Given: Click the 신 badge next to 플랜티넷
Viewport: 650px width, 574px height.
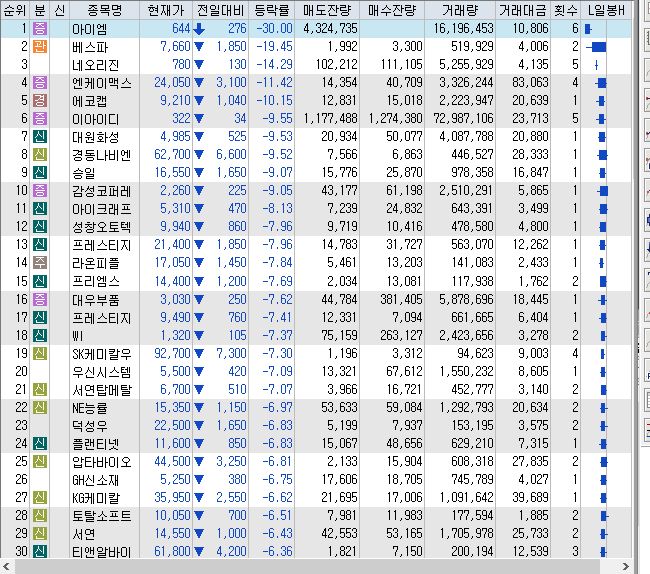Looking at the screenshot, I should (40, 443).
